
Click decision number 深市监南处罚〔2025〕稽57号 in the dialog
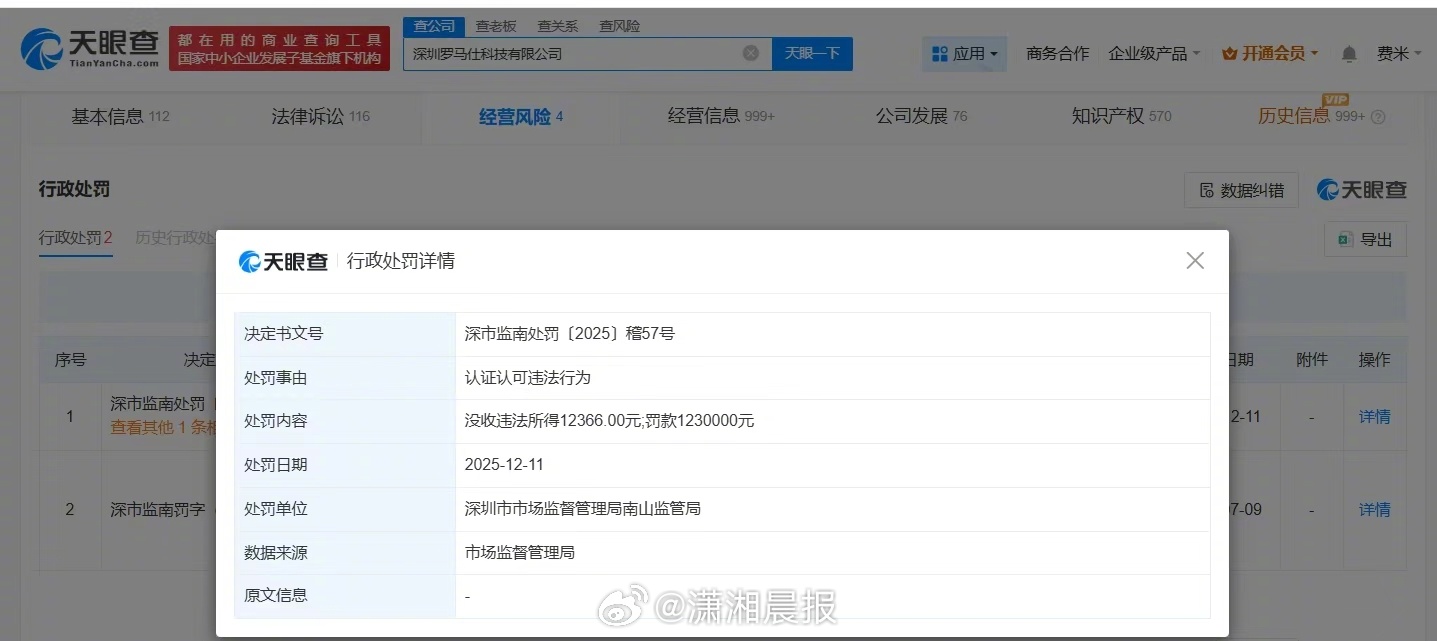pos(570,334)
